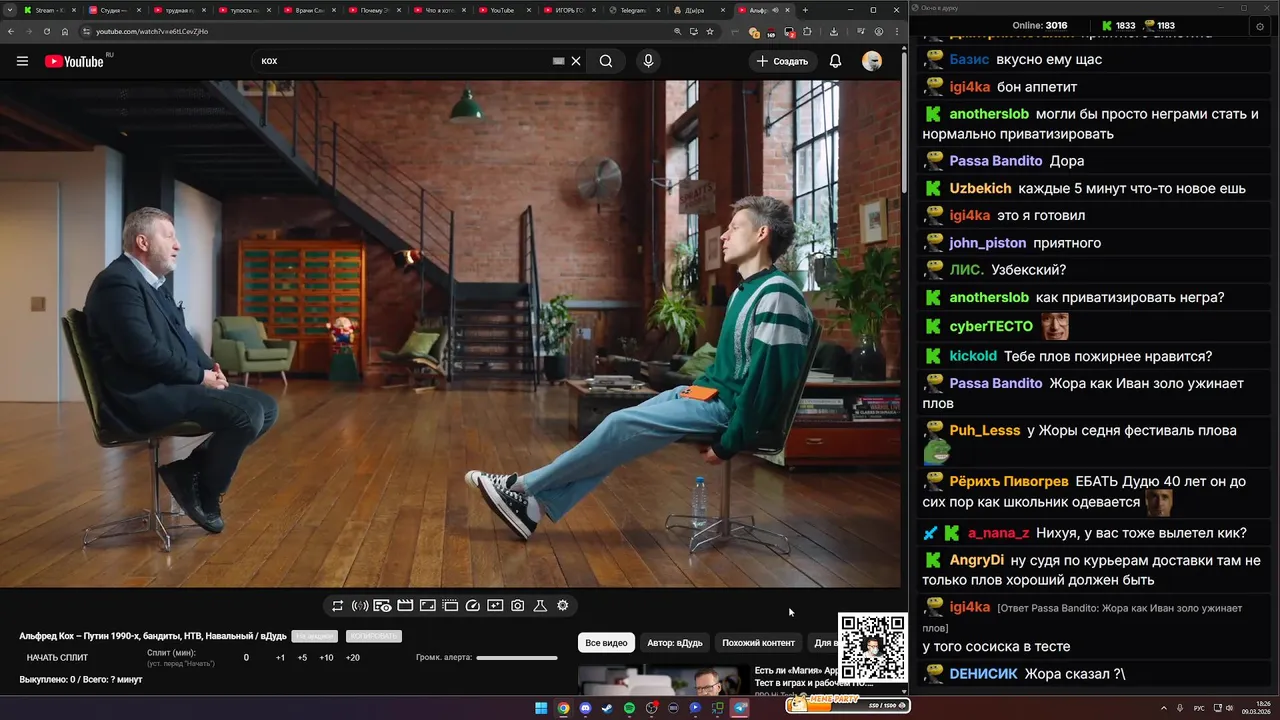Click username ДЕНИСИК in chat
Screen dimensions: 1280x720
983,674
